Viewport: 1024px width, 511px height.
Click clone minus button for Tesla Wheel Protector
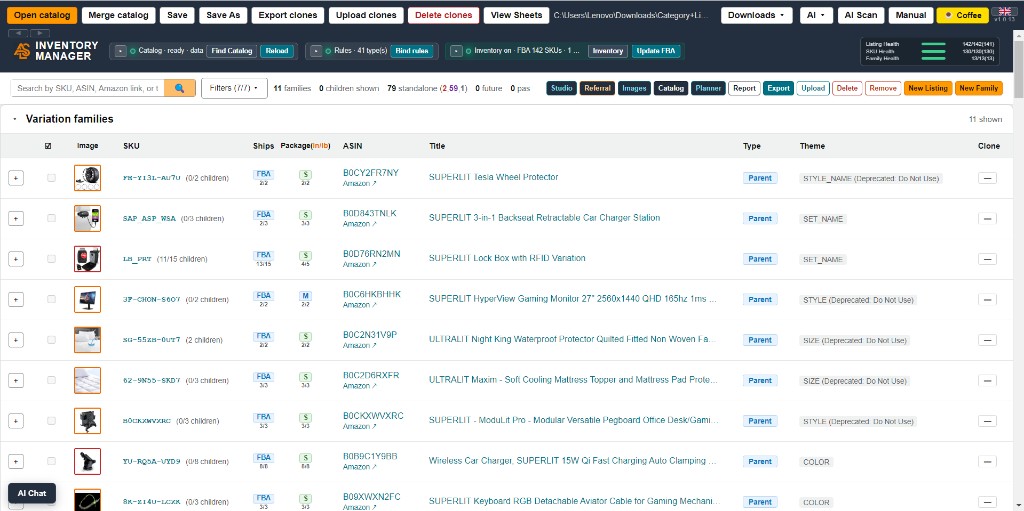tap(987, 178)
